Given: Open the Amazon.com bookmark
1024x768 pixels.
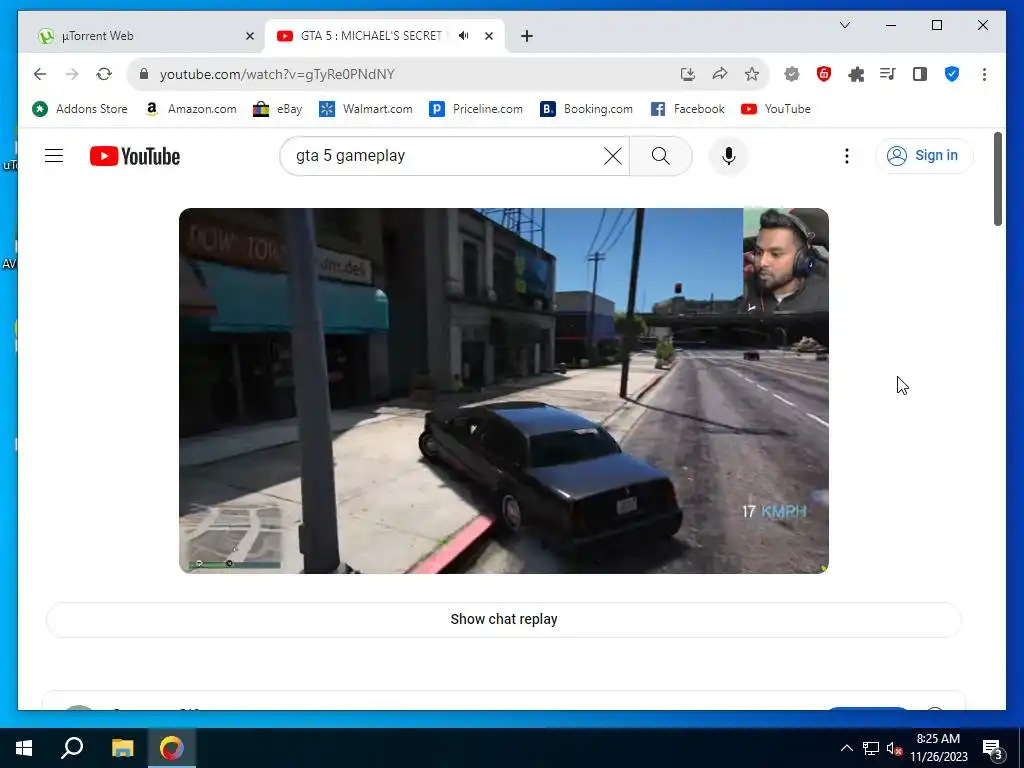Looking at the screenshot, I should (x=191, y=109).
